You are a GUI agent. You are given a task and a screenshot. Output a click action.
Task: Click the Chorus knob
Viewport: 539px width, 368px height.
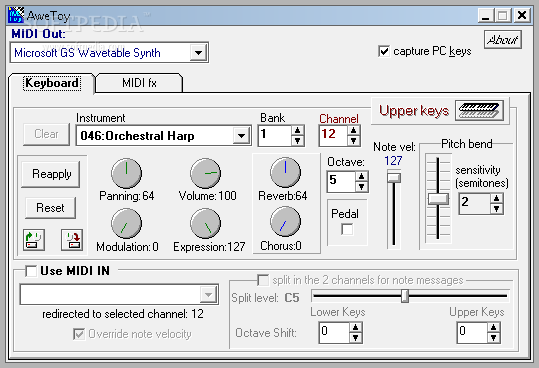pyautogui.click(x=285, y=222)
